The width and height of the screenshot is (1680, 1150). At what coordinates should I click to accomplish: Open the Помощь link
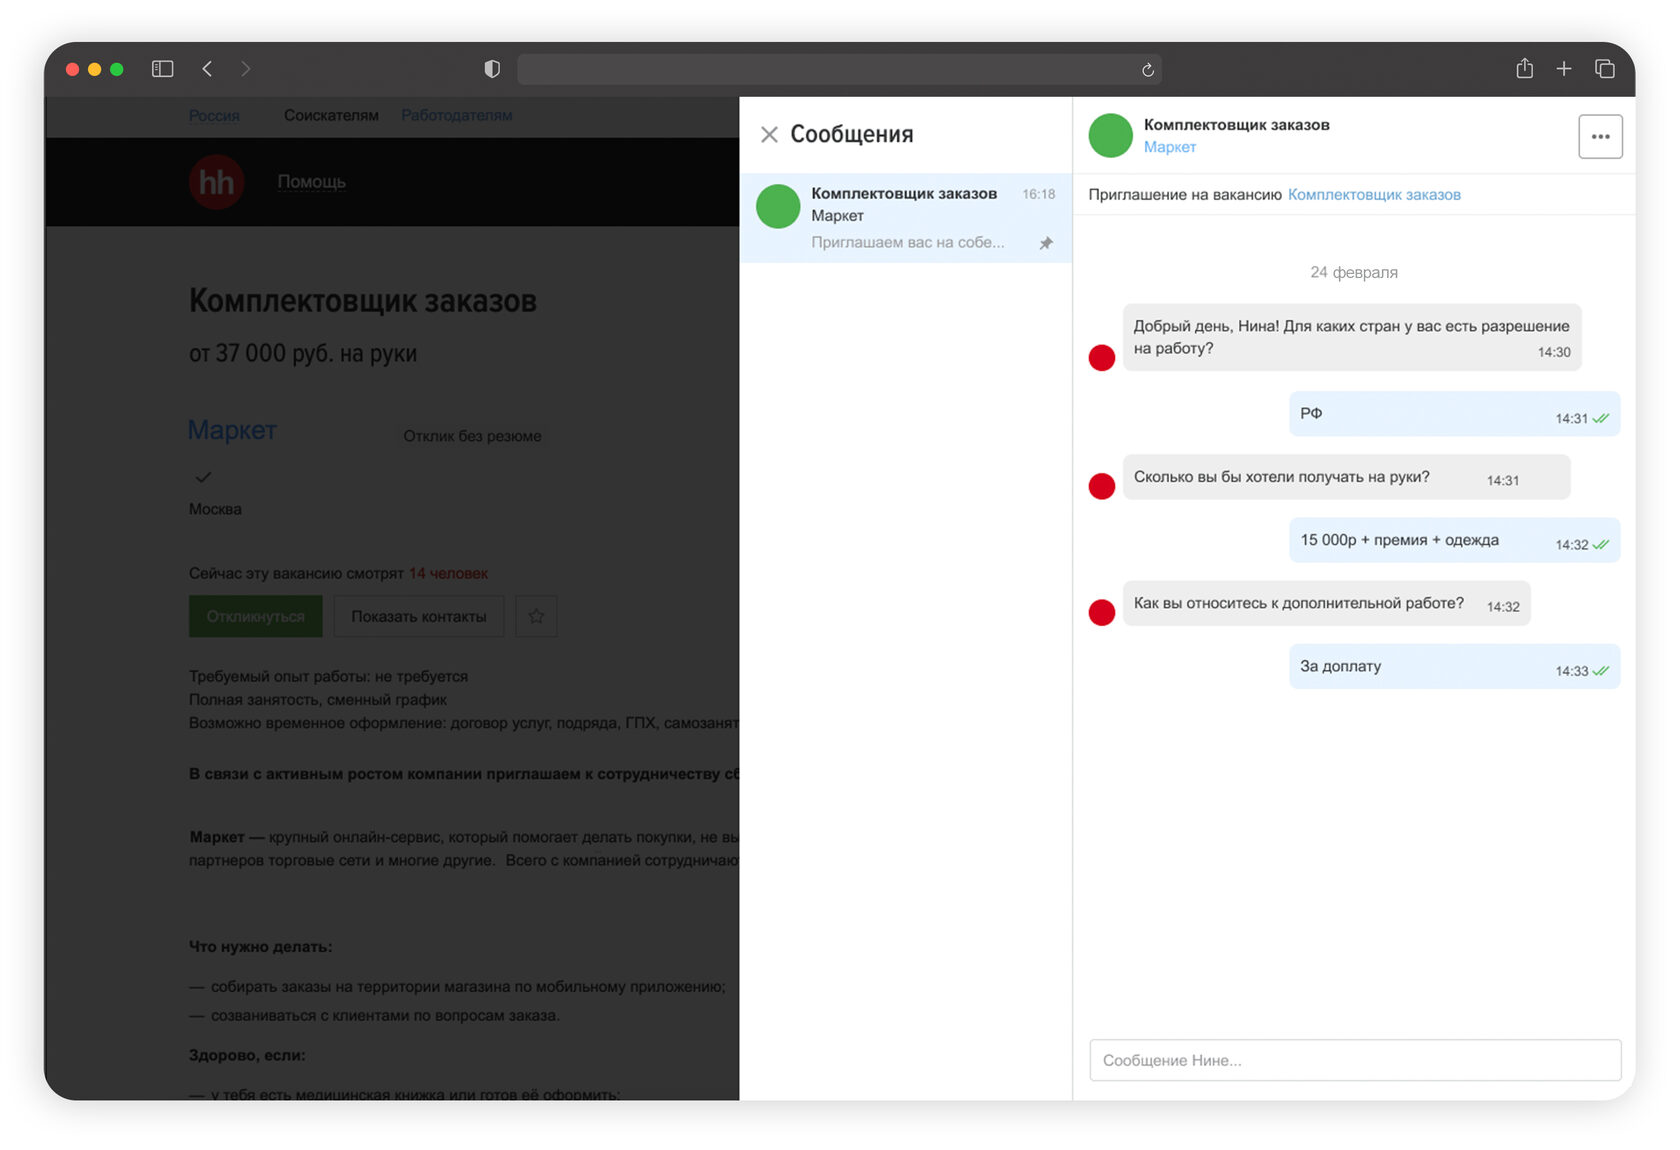pyautogui.click(x=311, y=182)
